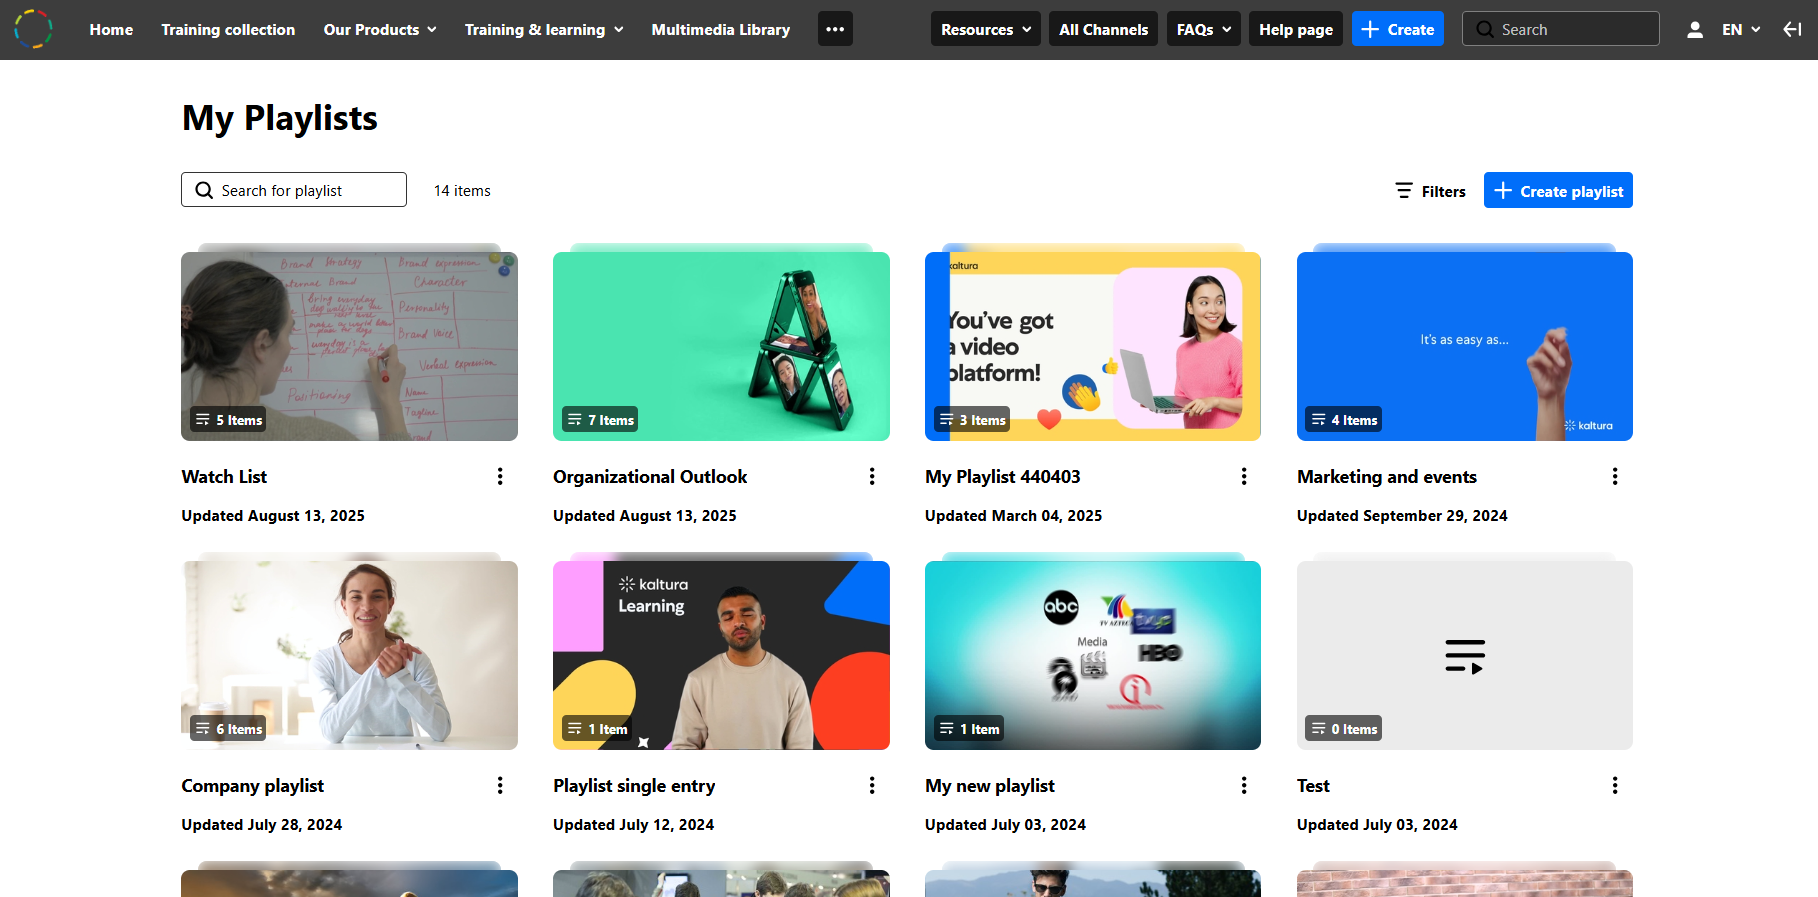Open the Organizational Outlook playlist title
Image resolution: width=1818 pixels, height=897 pixels.
tap(650, 477)
